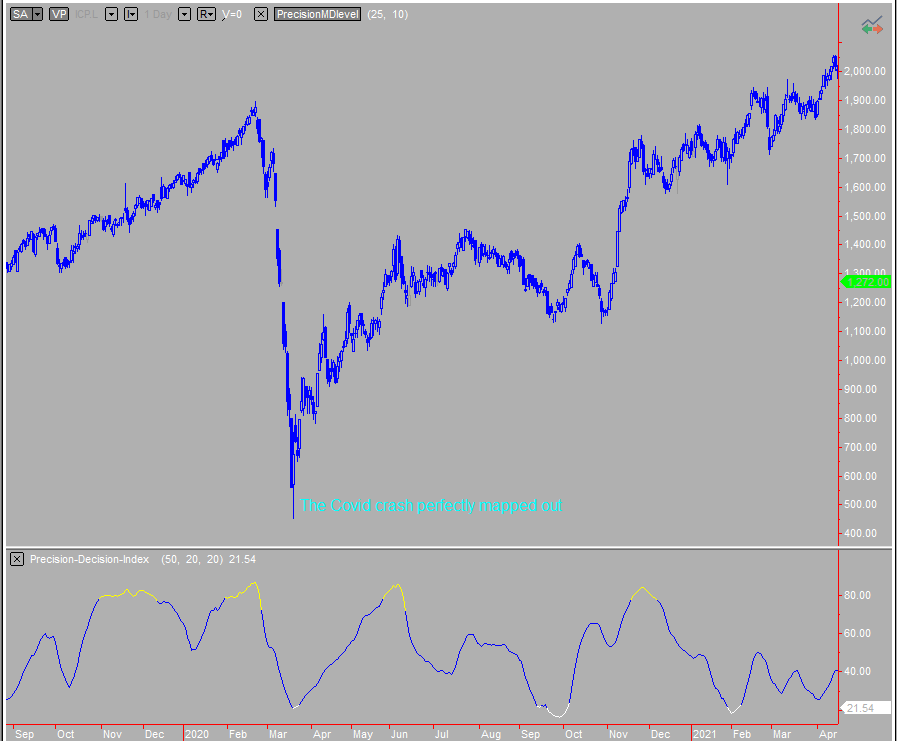
Task: Open the dropdown attached to the R button
Action: 210,15
